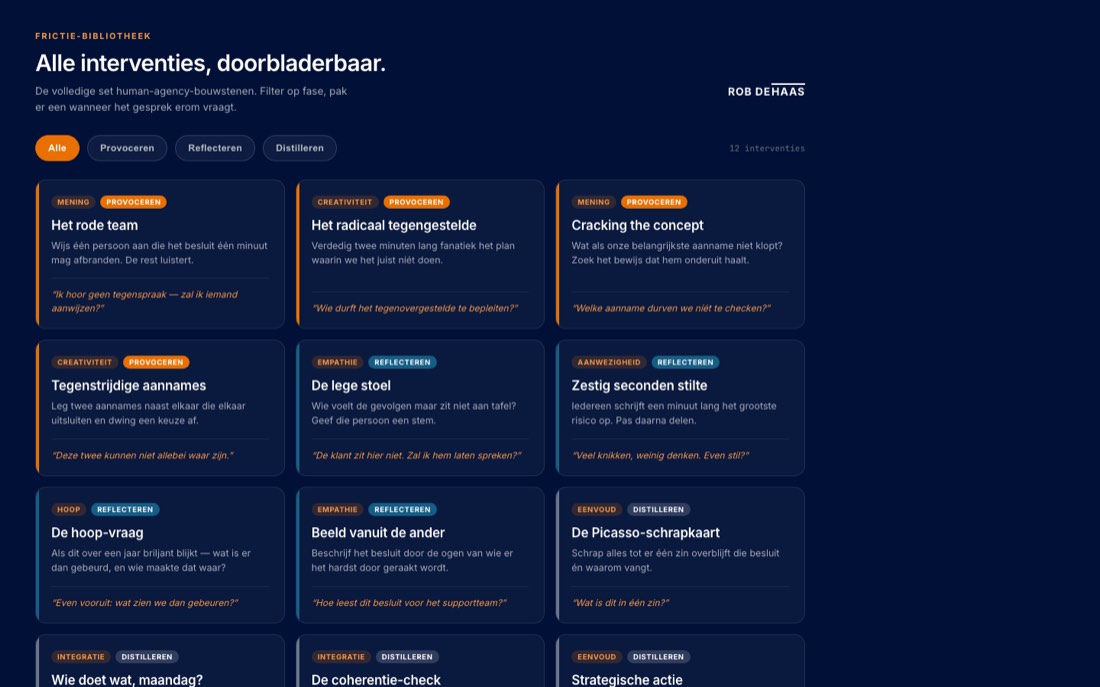Click the AANWEZIGHEID tag

[x=609, y=362]
